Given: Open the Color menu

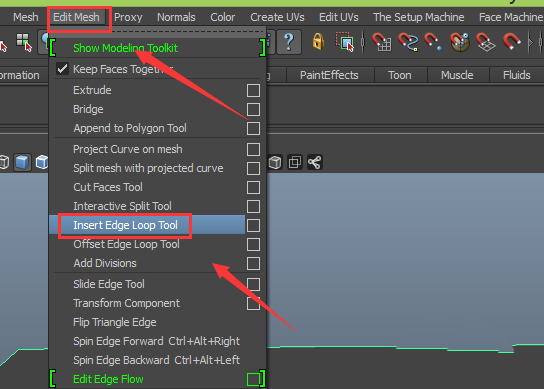Looking at the screenshot, I should point(222,17).
